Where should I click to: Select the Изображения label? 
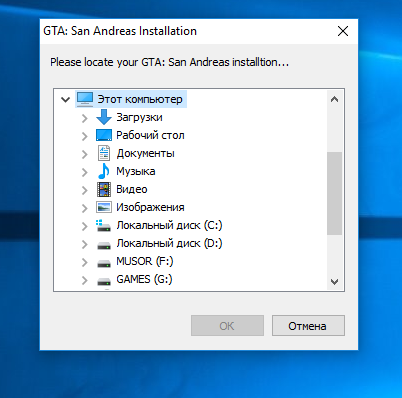[x=150, y=207]
